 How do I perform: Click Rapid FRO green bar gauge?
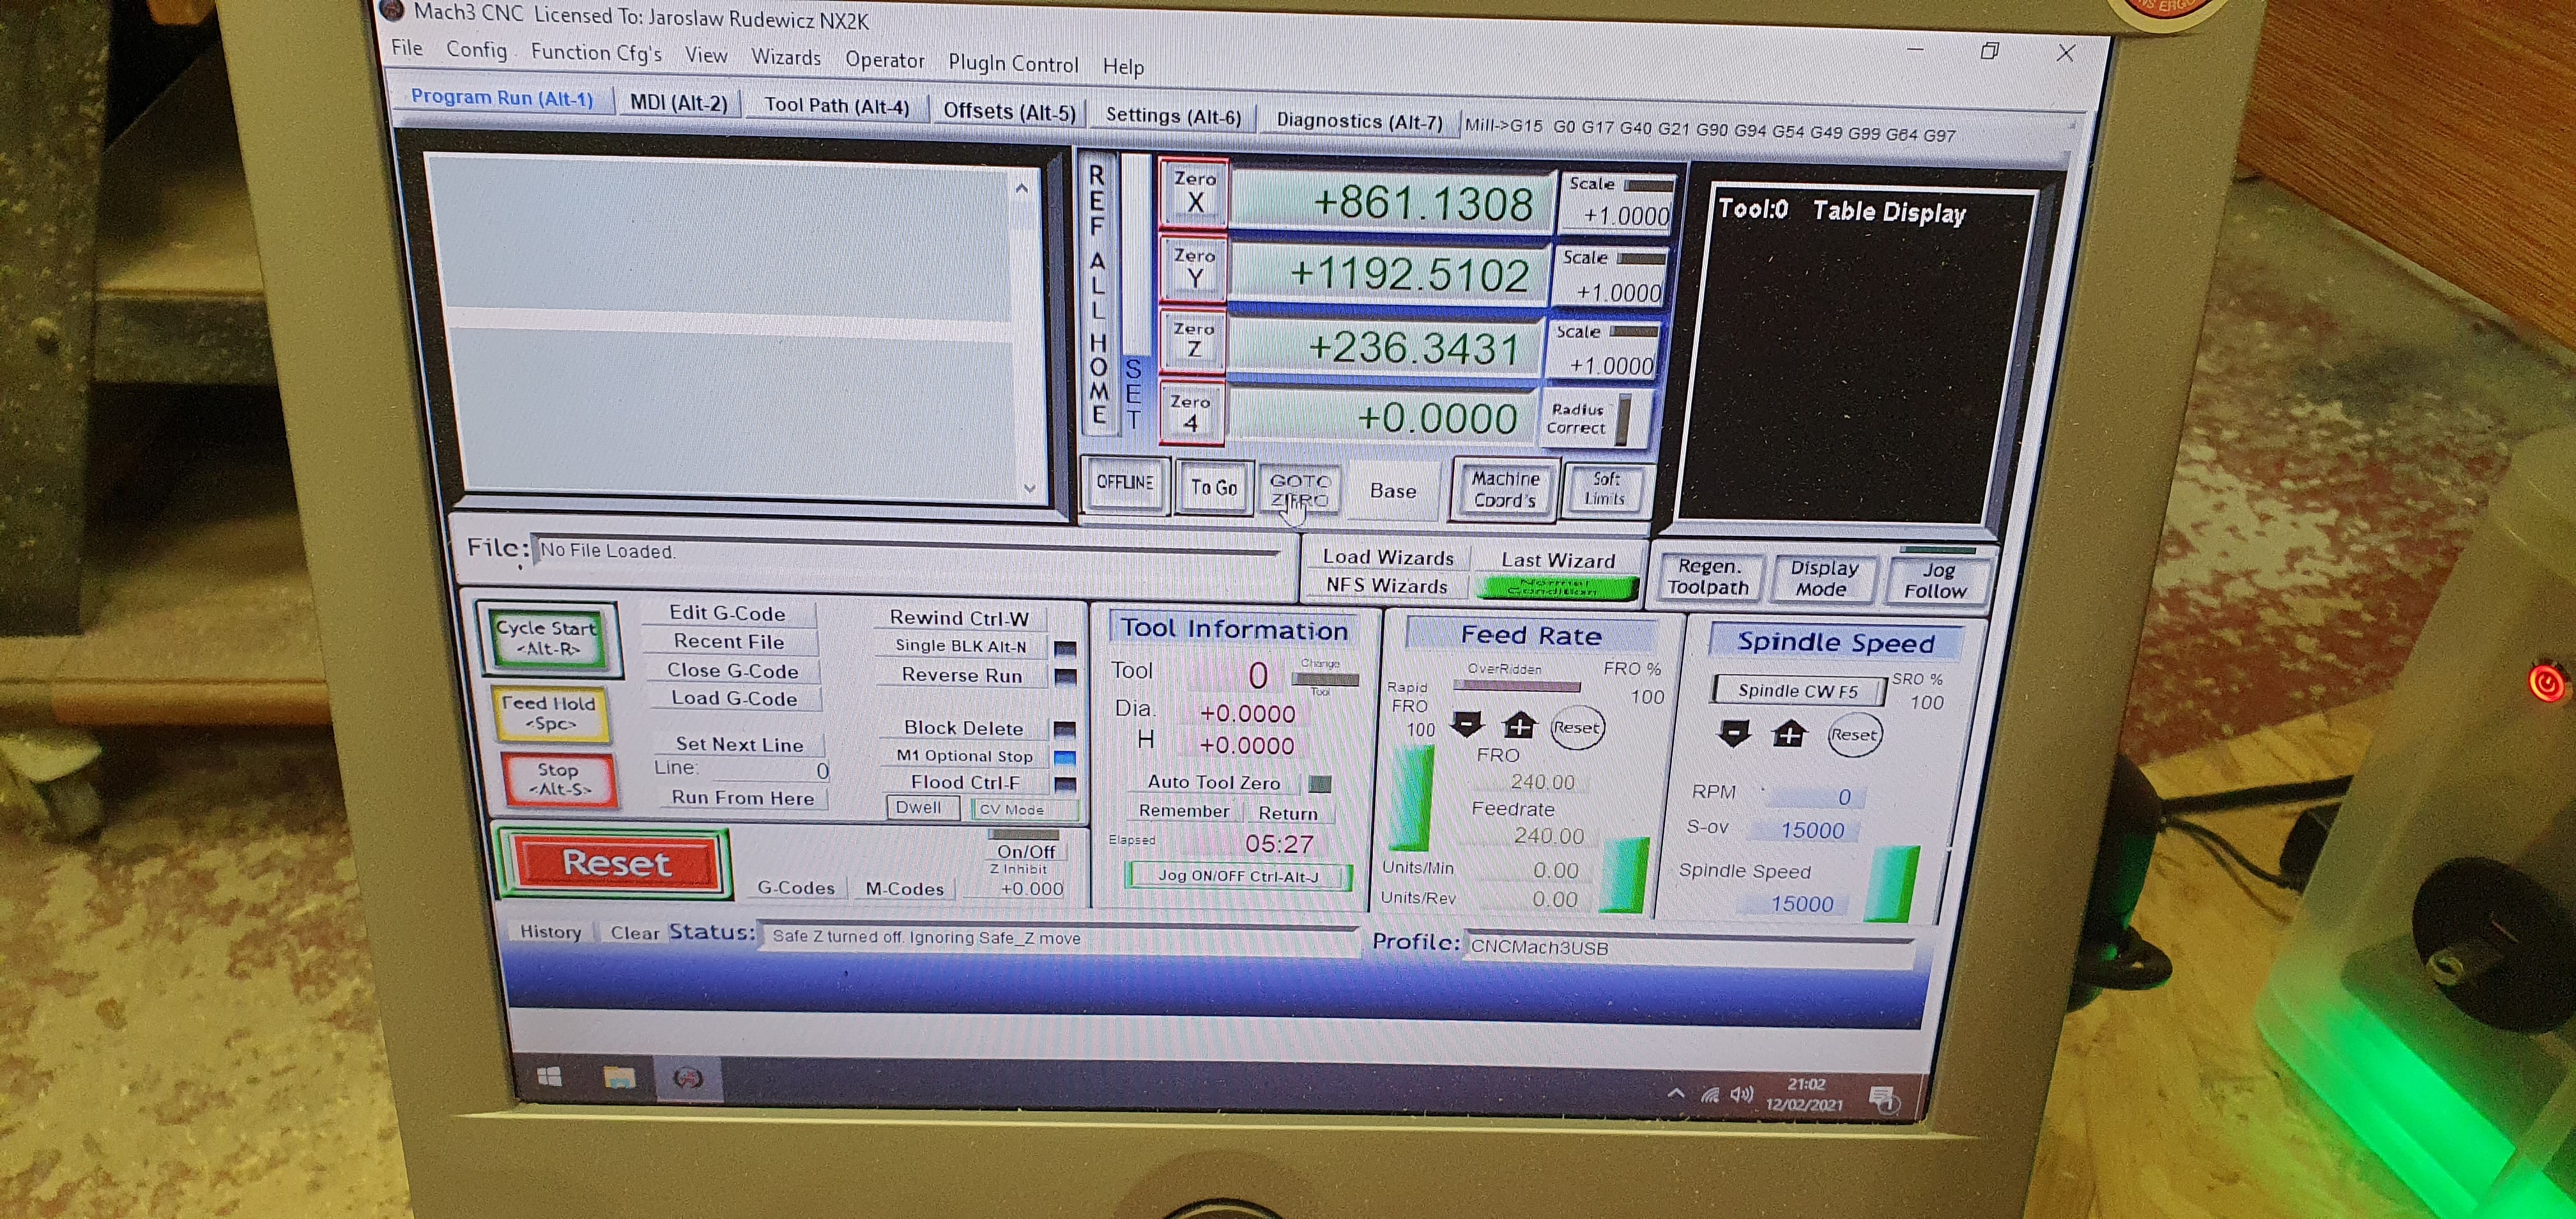coord(1412,798)
